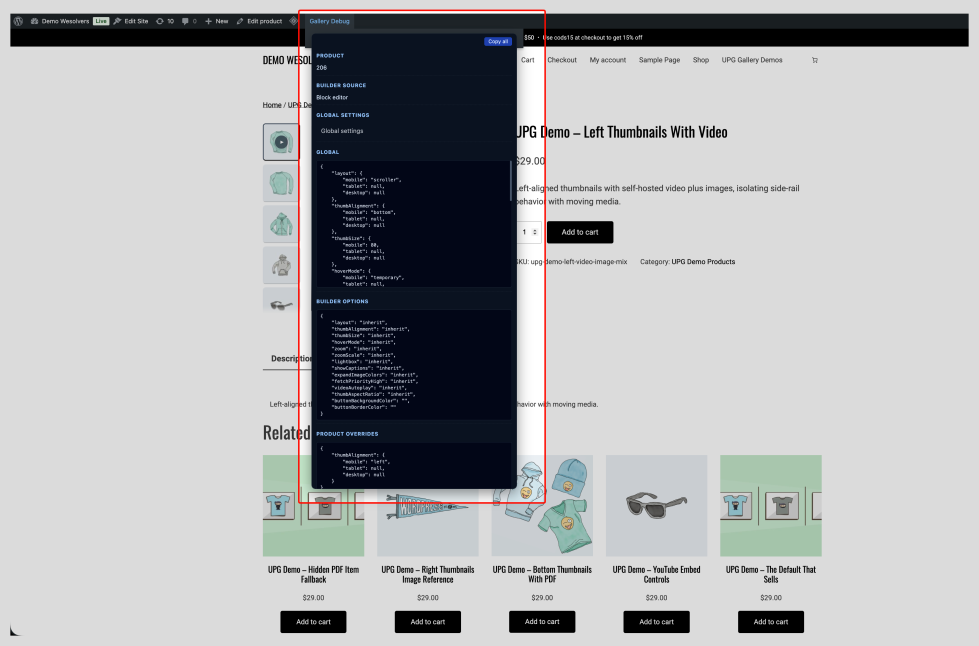Screen dimensions: 979x646
Task: Select the green long-sleeve shirt thumbnail
Action: (281, 183)
